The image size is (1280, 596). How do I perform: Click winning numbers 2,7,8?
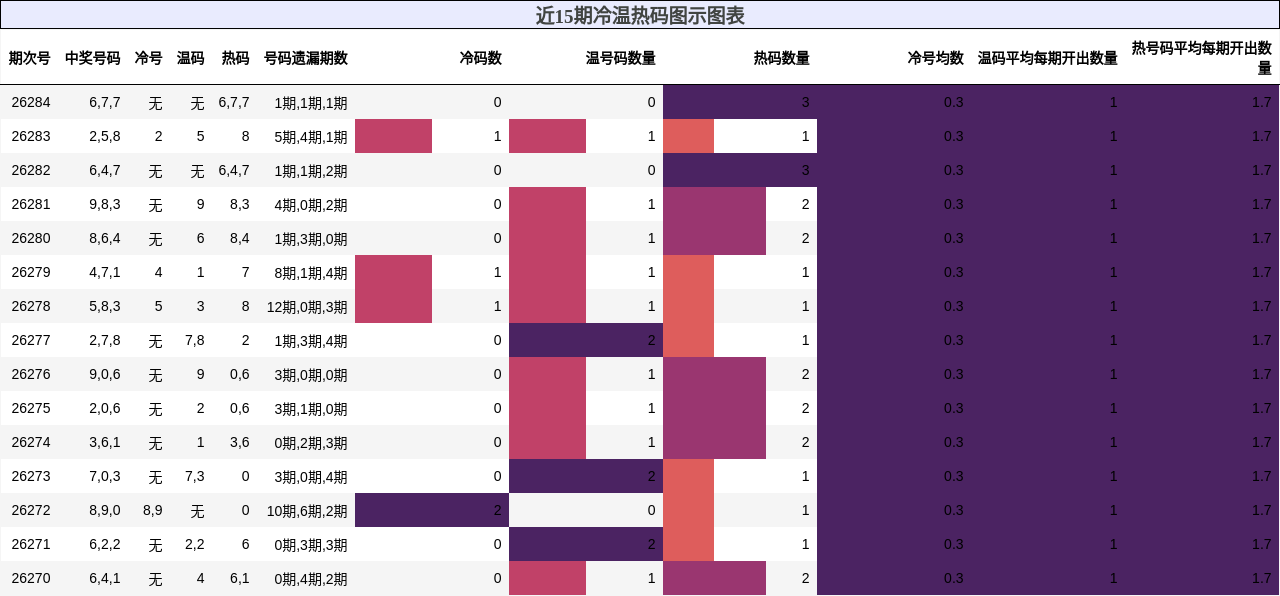tap(105, 340)
